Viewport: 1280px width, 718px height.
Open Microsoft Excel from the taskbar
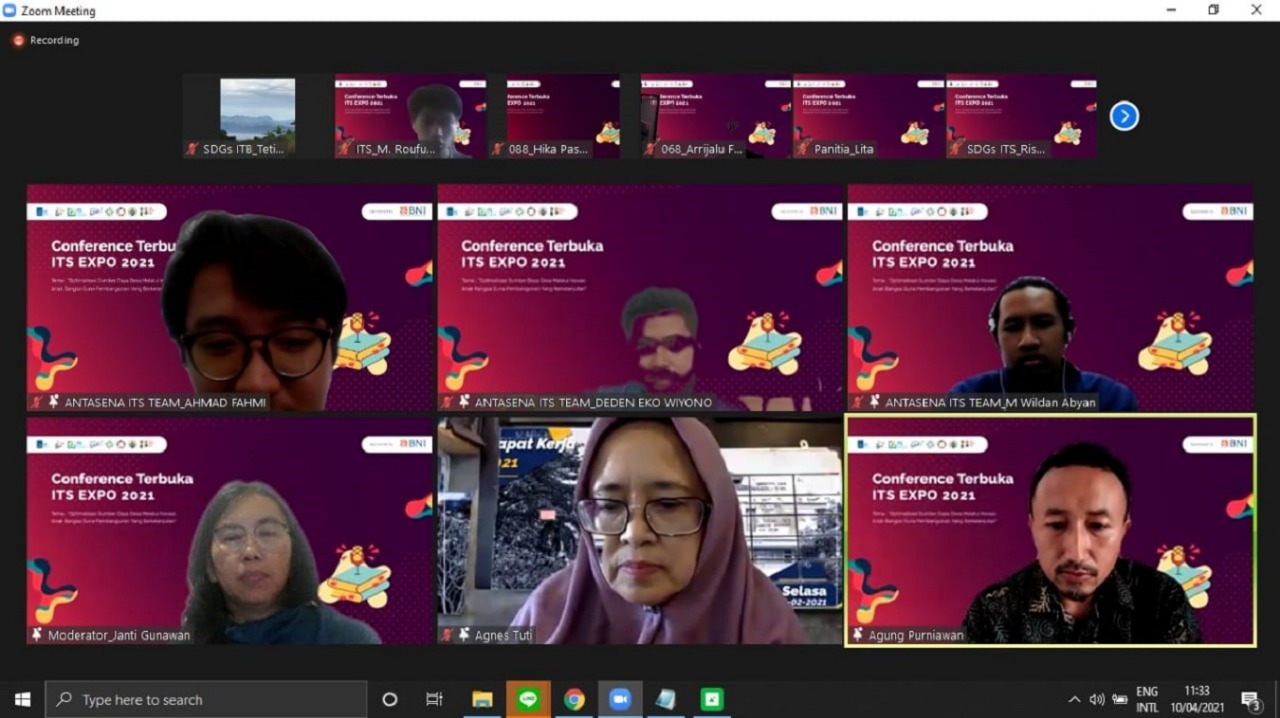[710, 699]
